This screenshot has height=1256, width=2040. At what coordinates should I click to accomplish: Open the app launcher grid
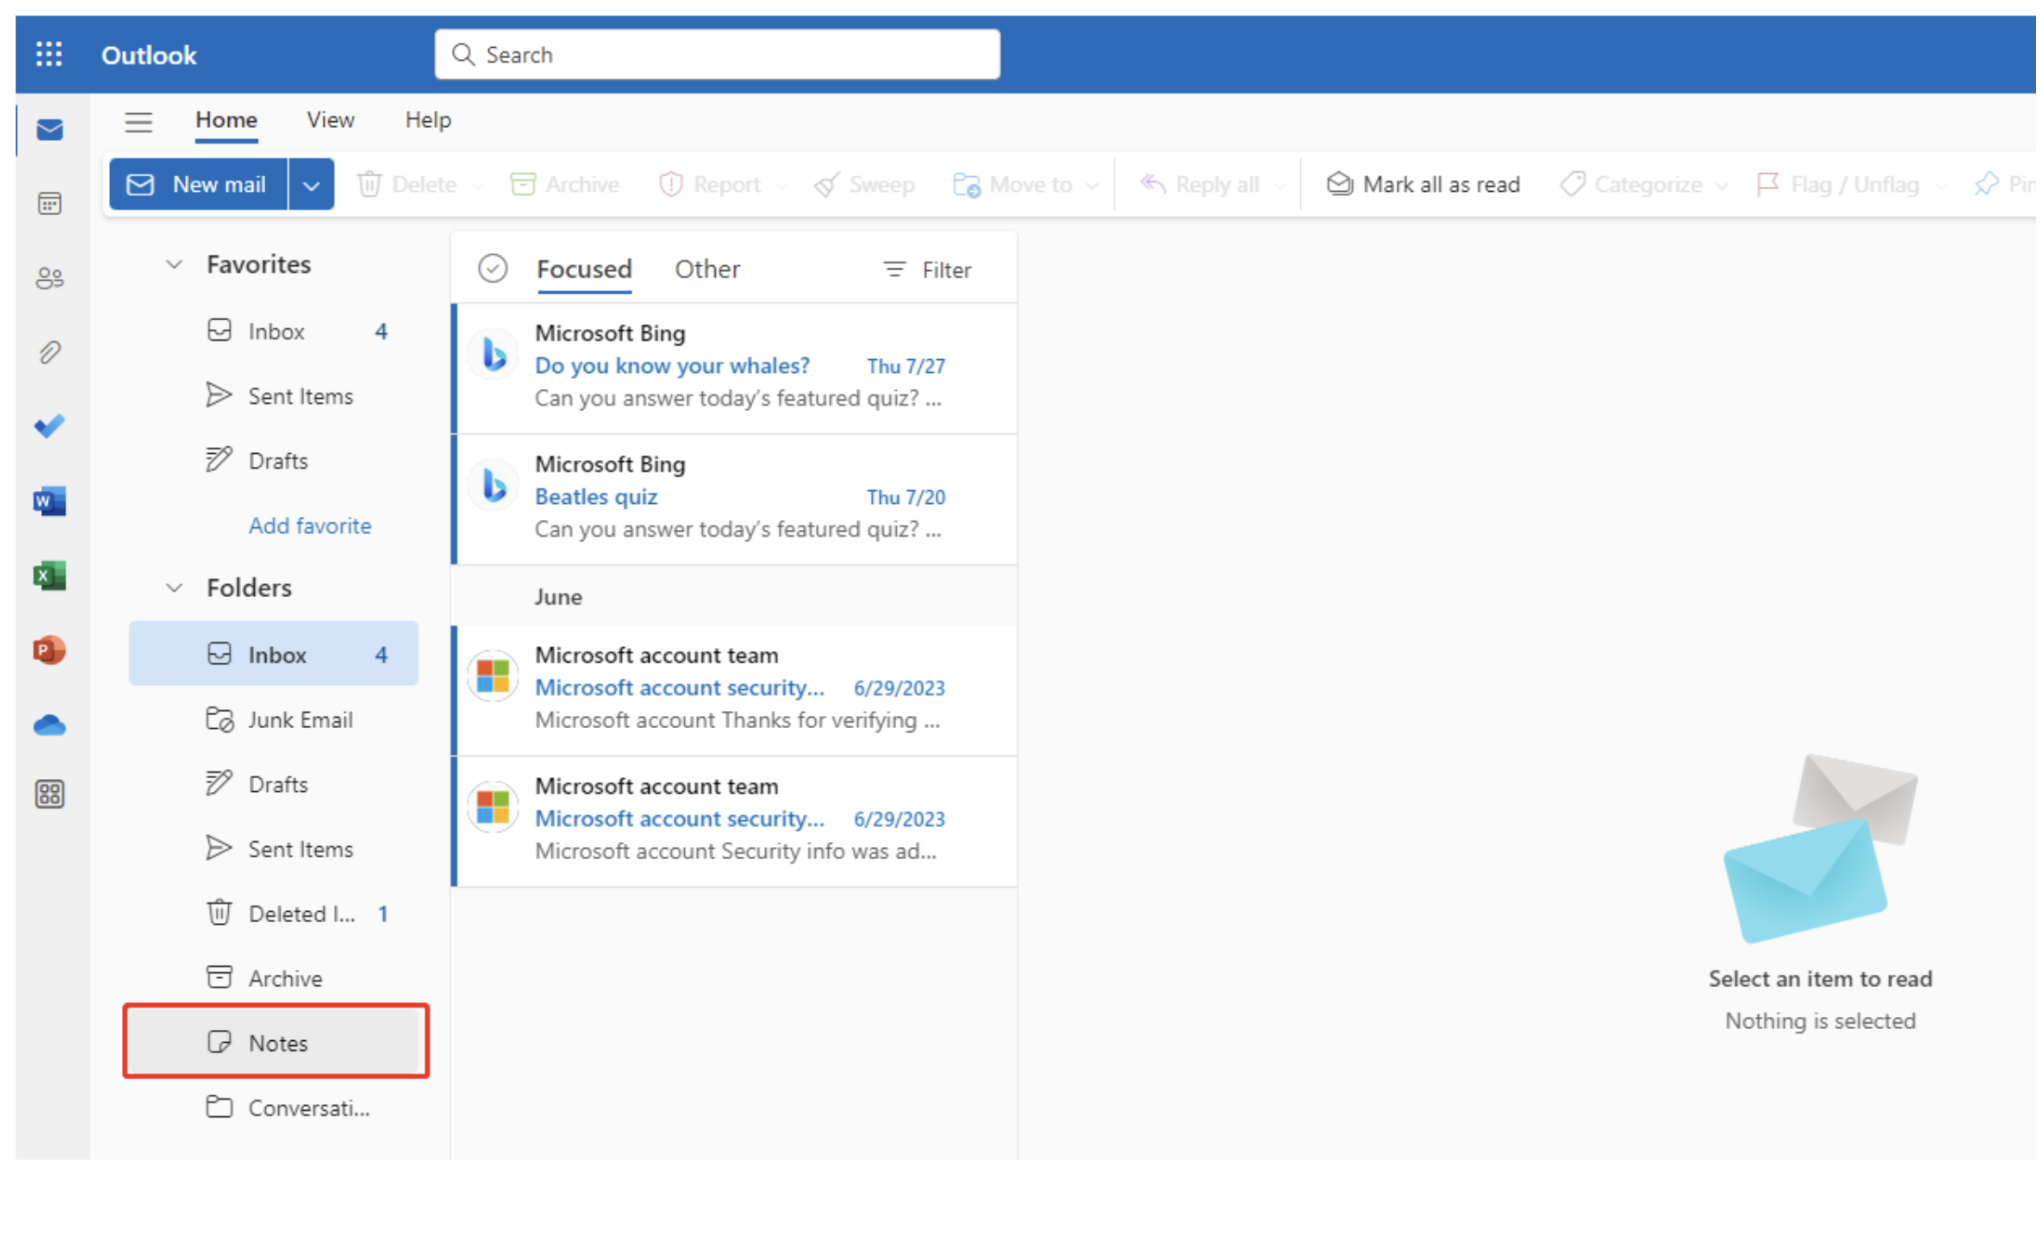(49, 54)
